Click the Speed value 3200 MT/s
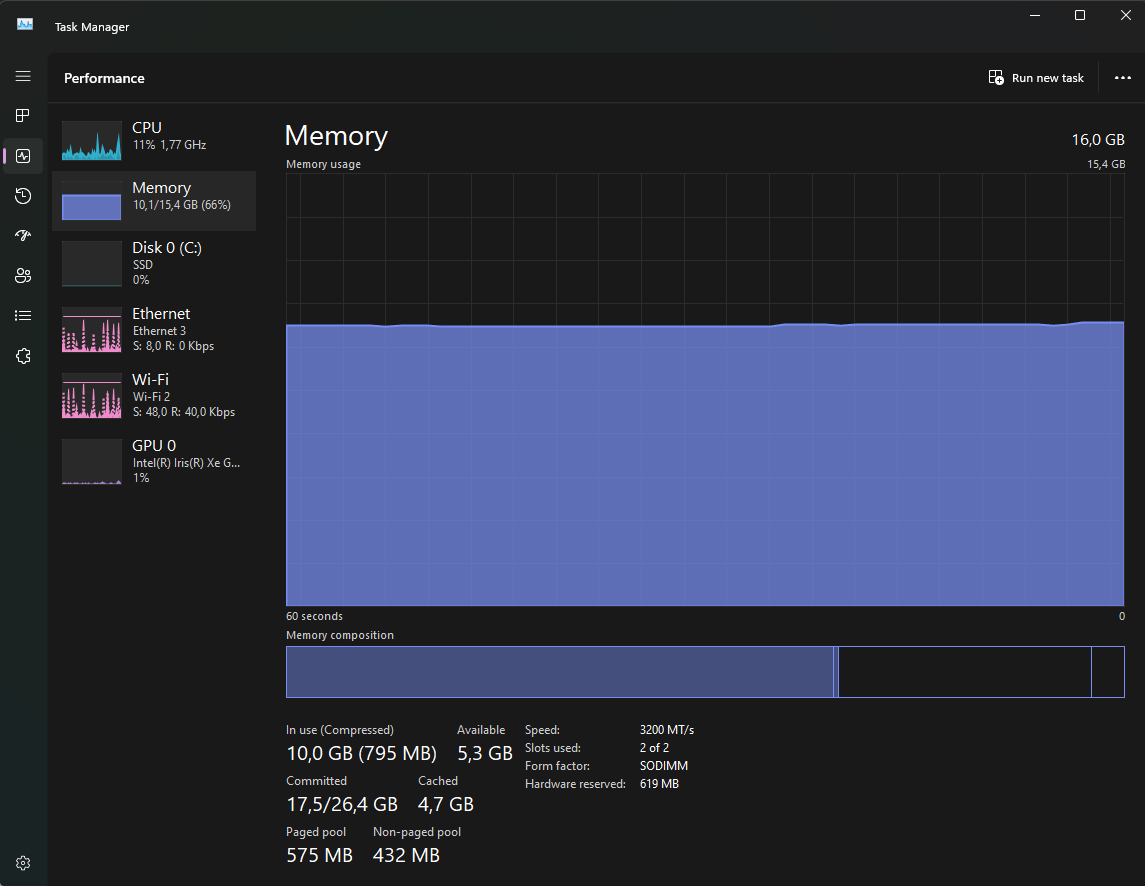Image resolution: width=1145 pixels, height=886 pixels. [x=667, y=730]
